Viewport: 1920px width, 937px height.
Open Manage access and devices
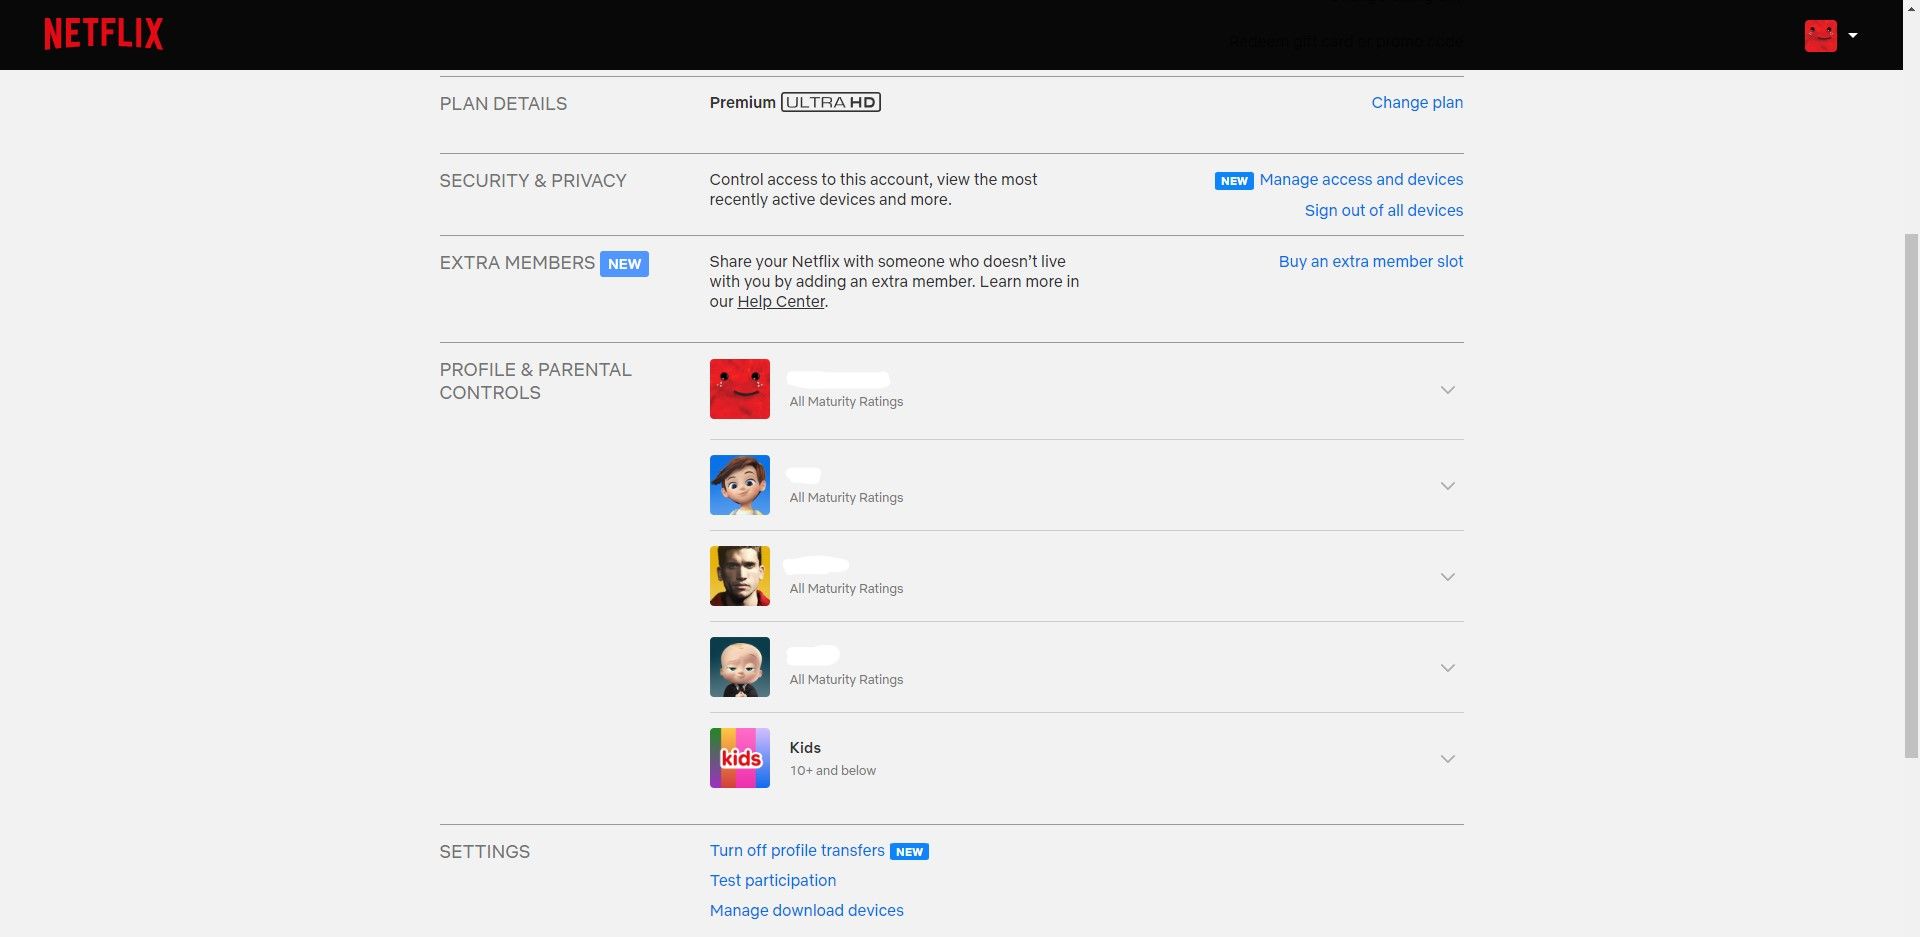click(x=1361, y=179)
